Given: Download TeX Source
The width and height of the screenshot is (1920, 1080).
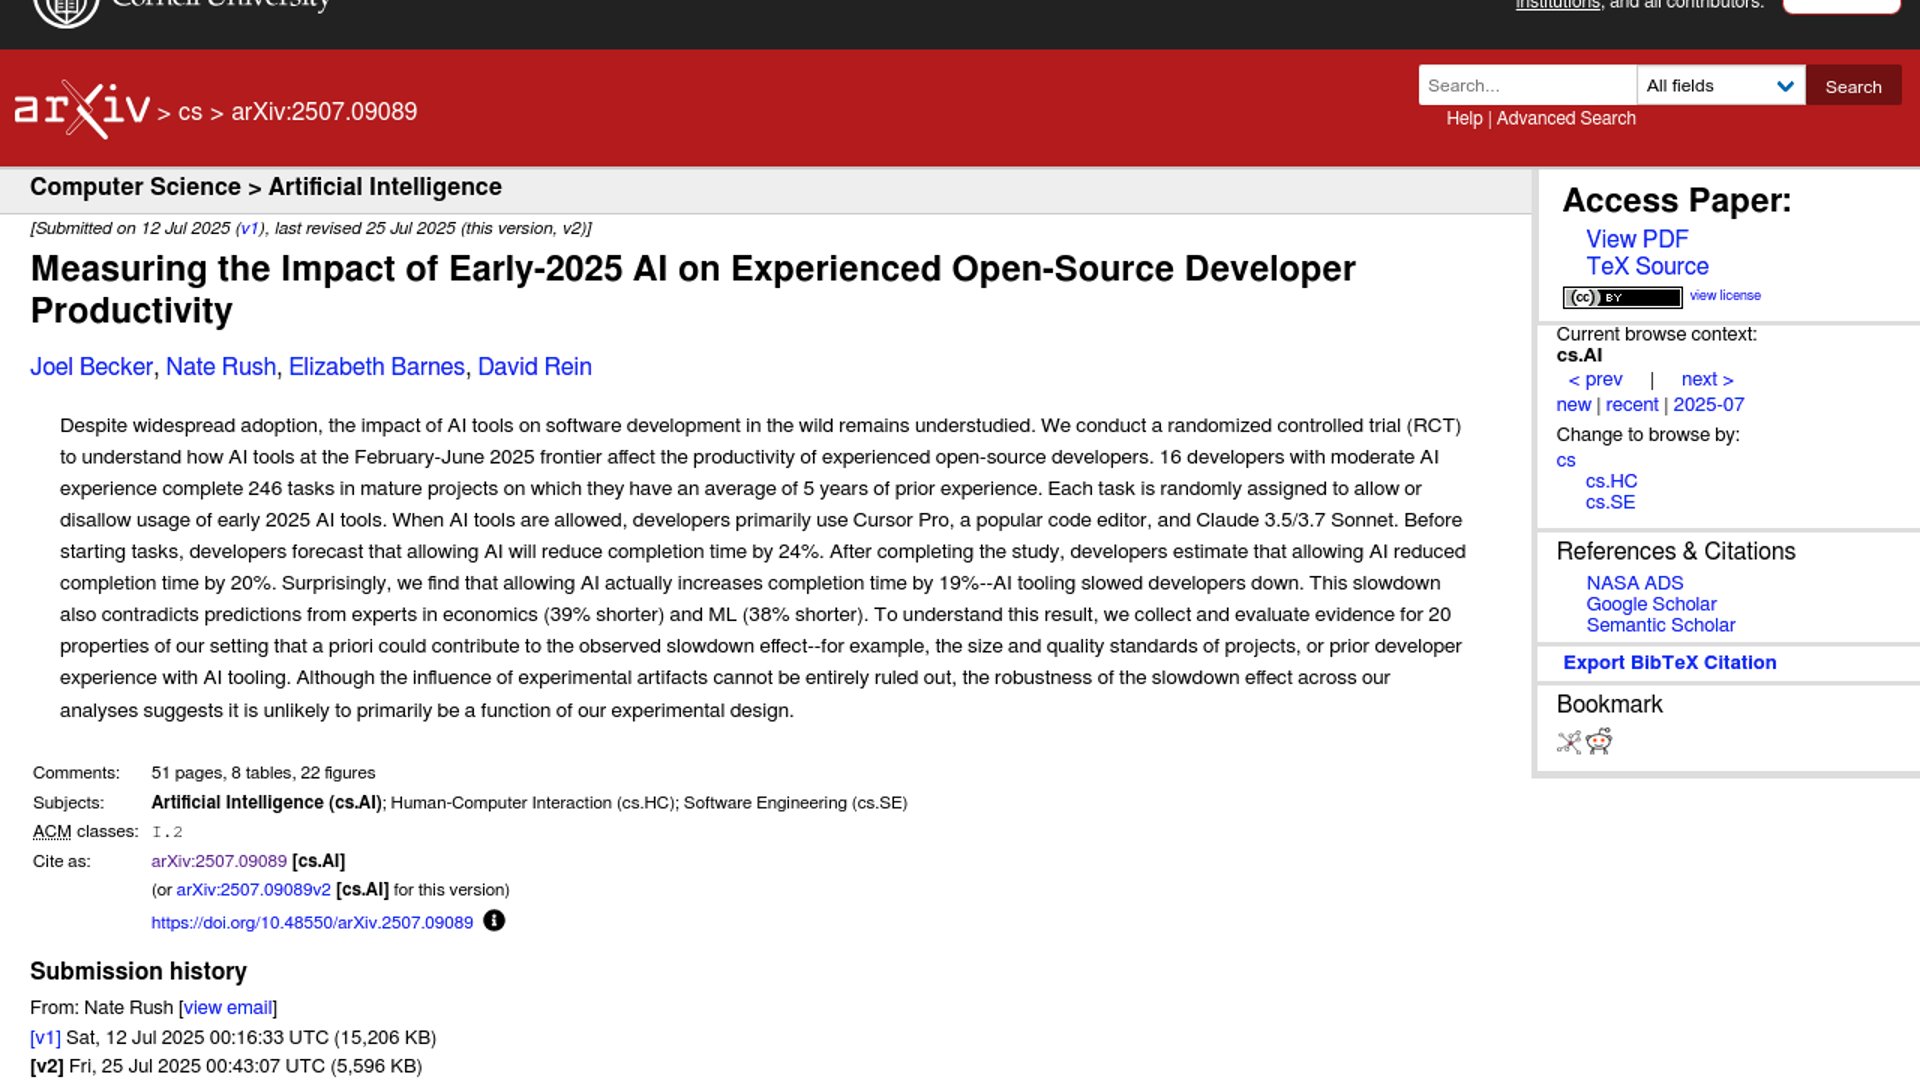Looking at the screenshot, I should point(1646,267).
